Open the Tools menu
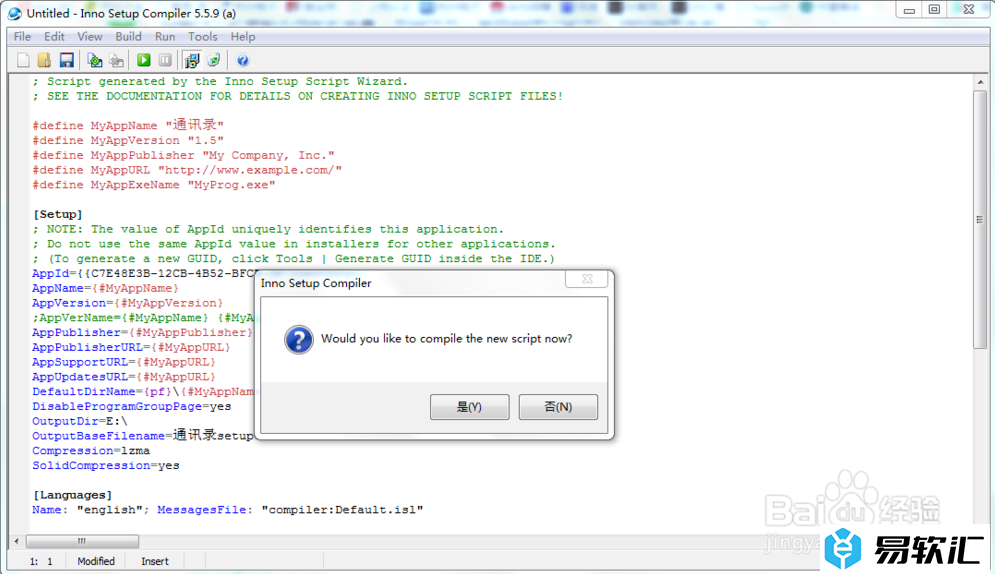The image size is (995, 574). tap(202, 37)
